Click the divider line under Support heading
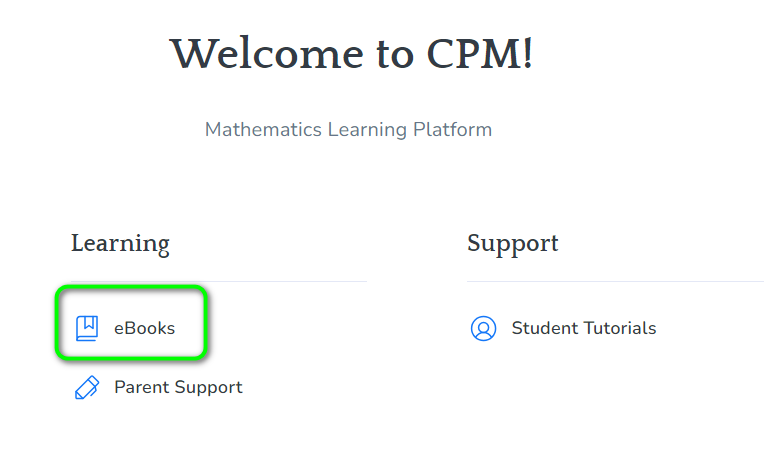The image size is (784, 469). pyautogui.click(x=616, y=282)
